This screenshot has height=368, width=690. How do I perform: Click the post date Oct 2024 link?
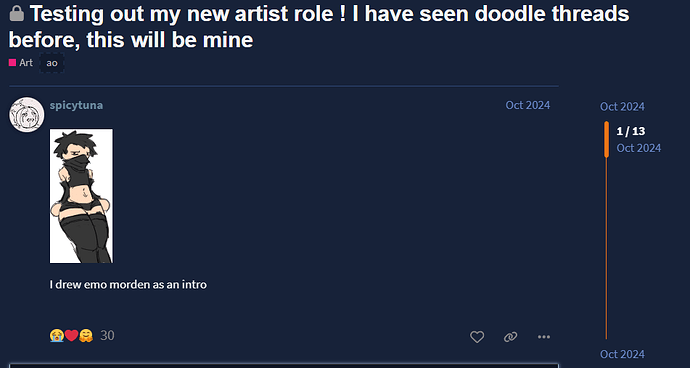click(528, 105)
